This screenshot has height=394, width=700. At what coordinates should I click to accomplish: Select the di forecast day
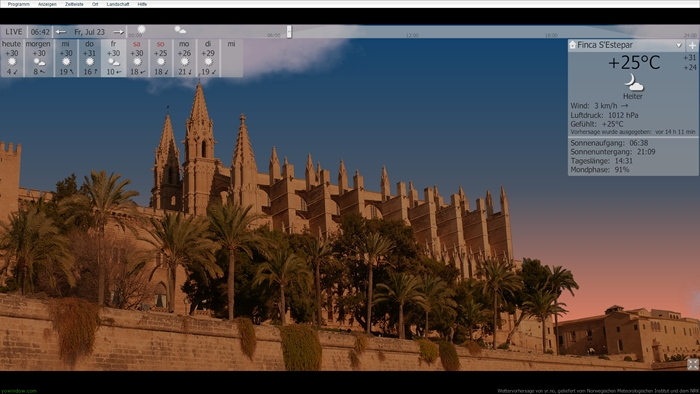[x=208, y=58]
